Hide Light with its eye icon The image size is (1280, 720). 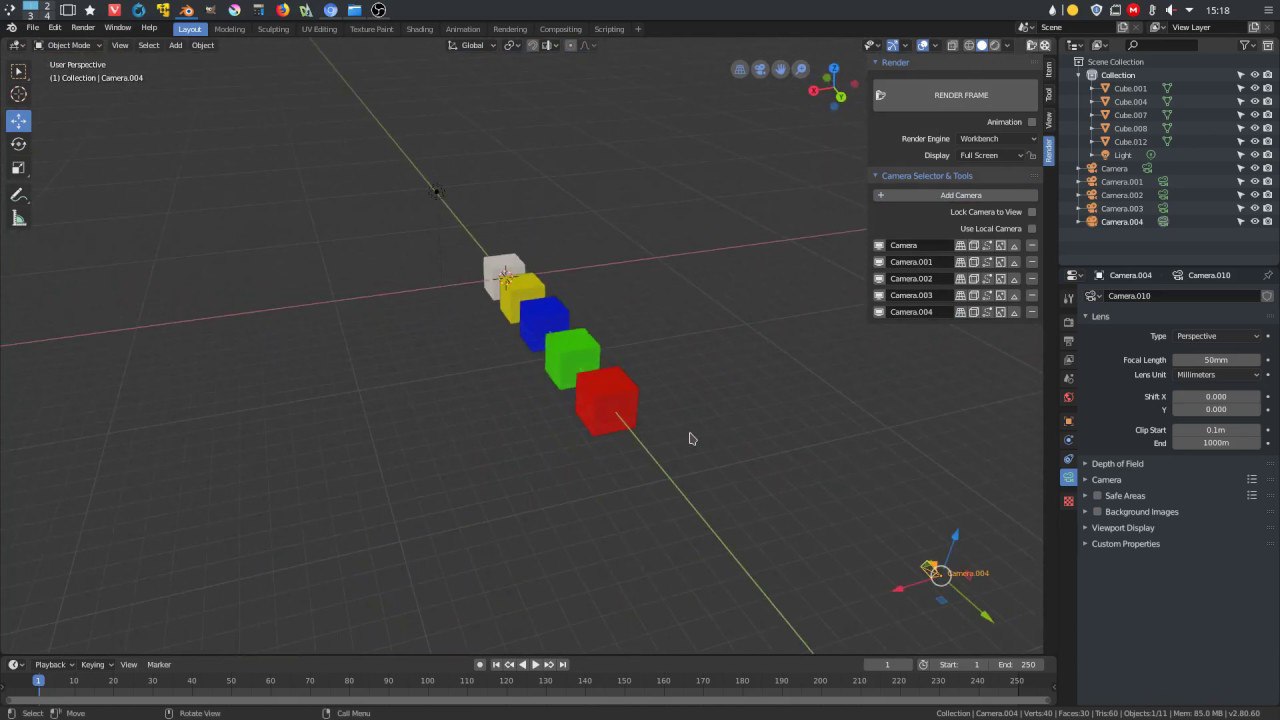coord(1255,155)
